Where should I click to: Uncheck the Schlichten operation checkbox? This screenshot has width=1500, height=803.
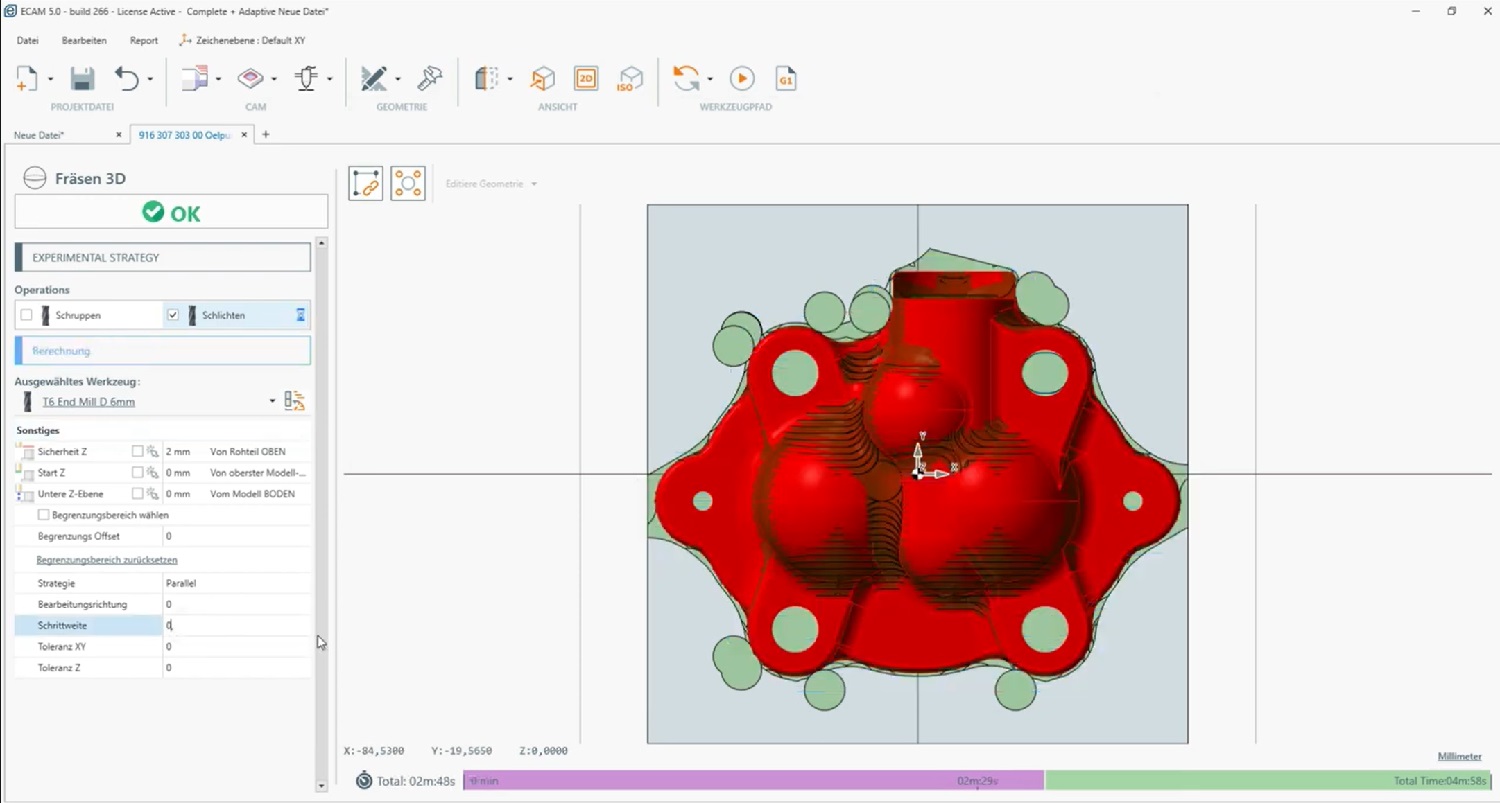(x=173, y=315)
